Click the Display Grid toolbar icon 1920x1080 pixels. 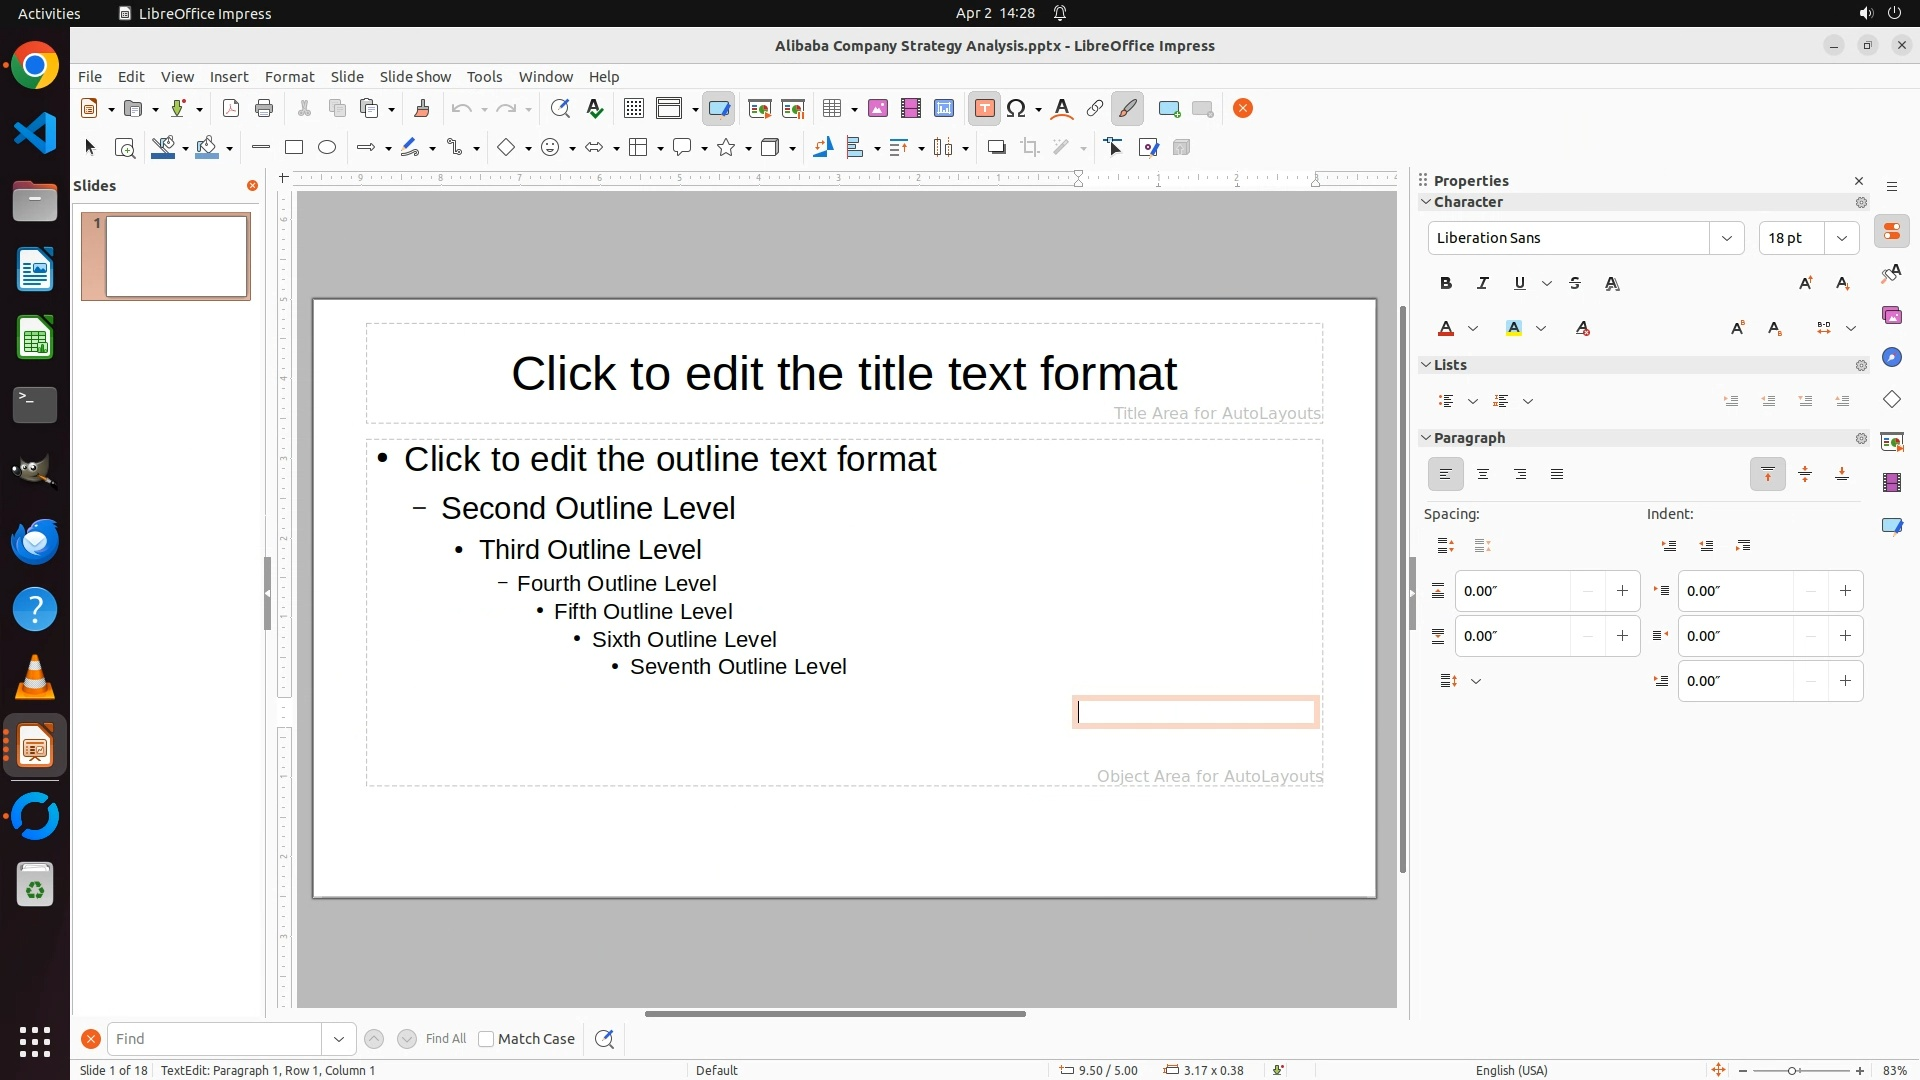click(633, 109)
